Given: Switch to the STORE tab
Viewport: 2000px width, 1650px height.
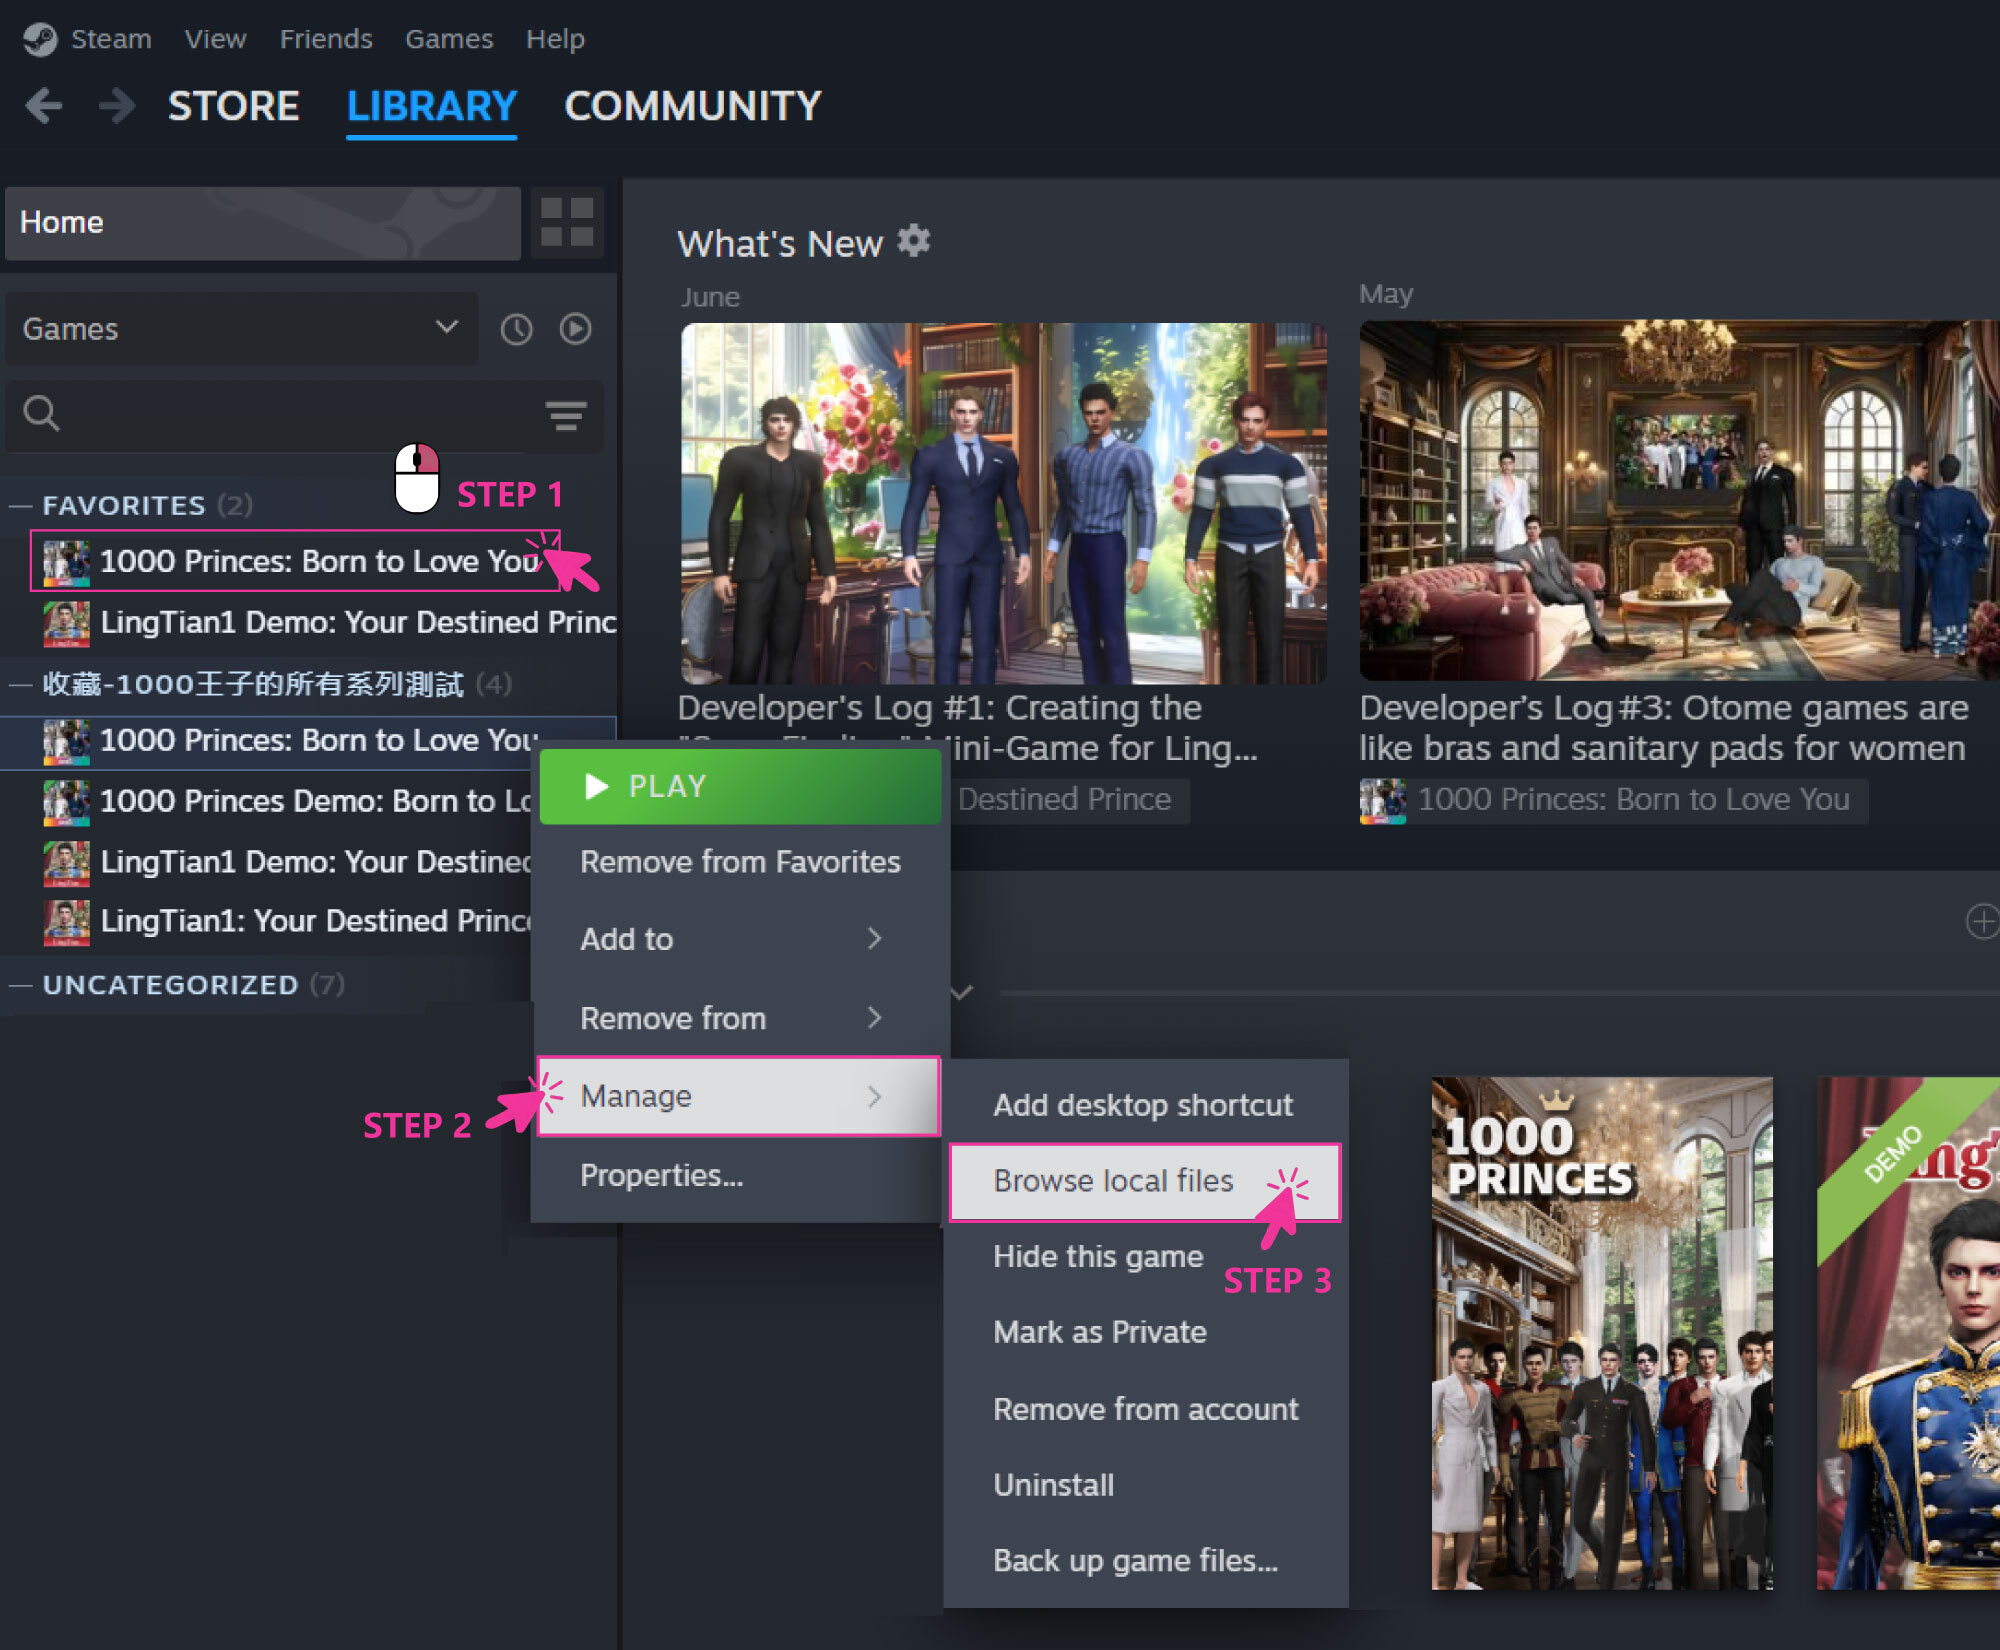Looking at the screenshot, I should 234,106.
